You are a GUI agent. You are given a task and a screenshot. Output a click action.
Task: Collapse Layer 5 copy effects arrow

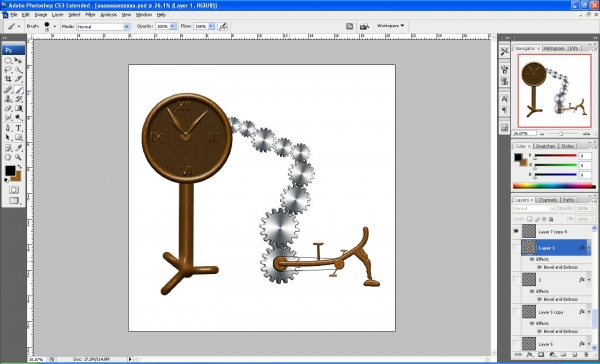589,312
